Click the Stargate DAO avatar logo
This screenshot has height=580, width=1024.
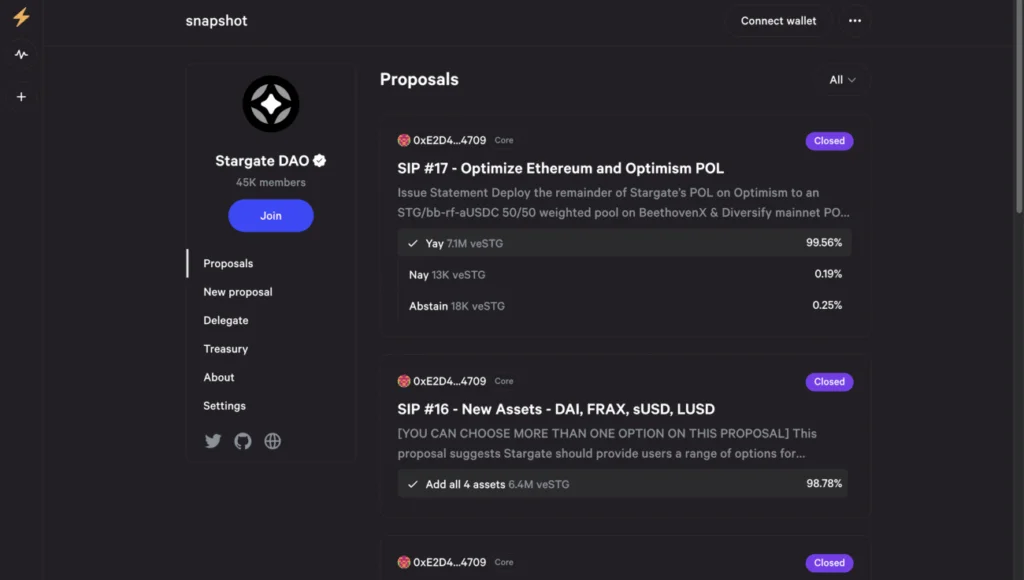pos(271,104)
